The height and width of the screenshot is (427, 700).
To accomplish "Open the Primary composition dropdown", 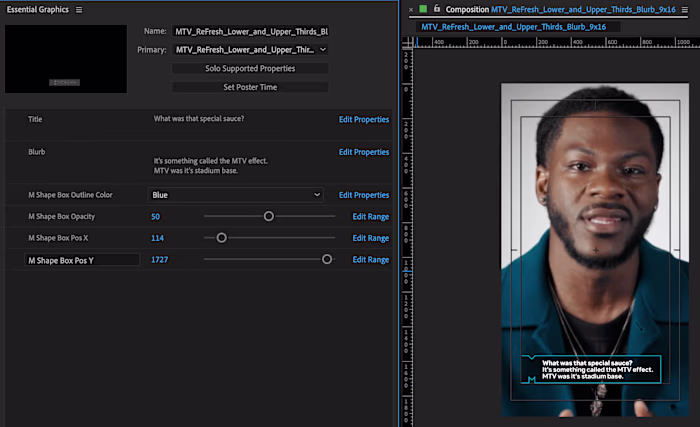I will pos(250,50).
